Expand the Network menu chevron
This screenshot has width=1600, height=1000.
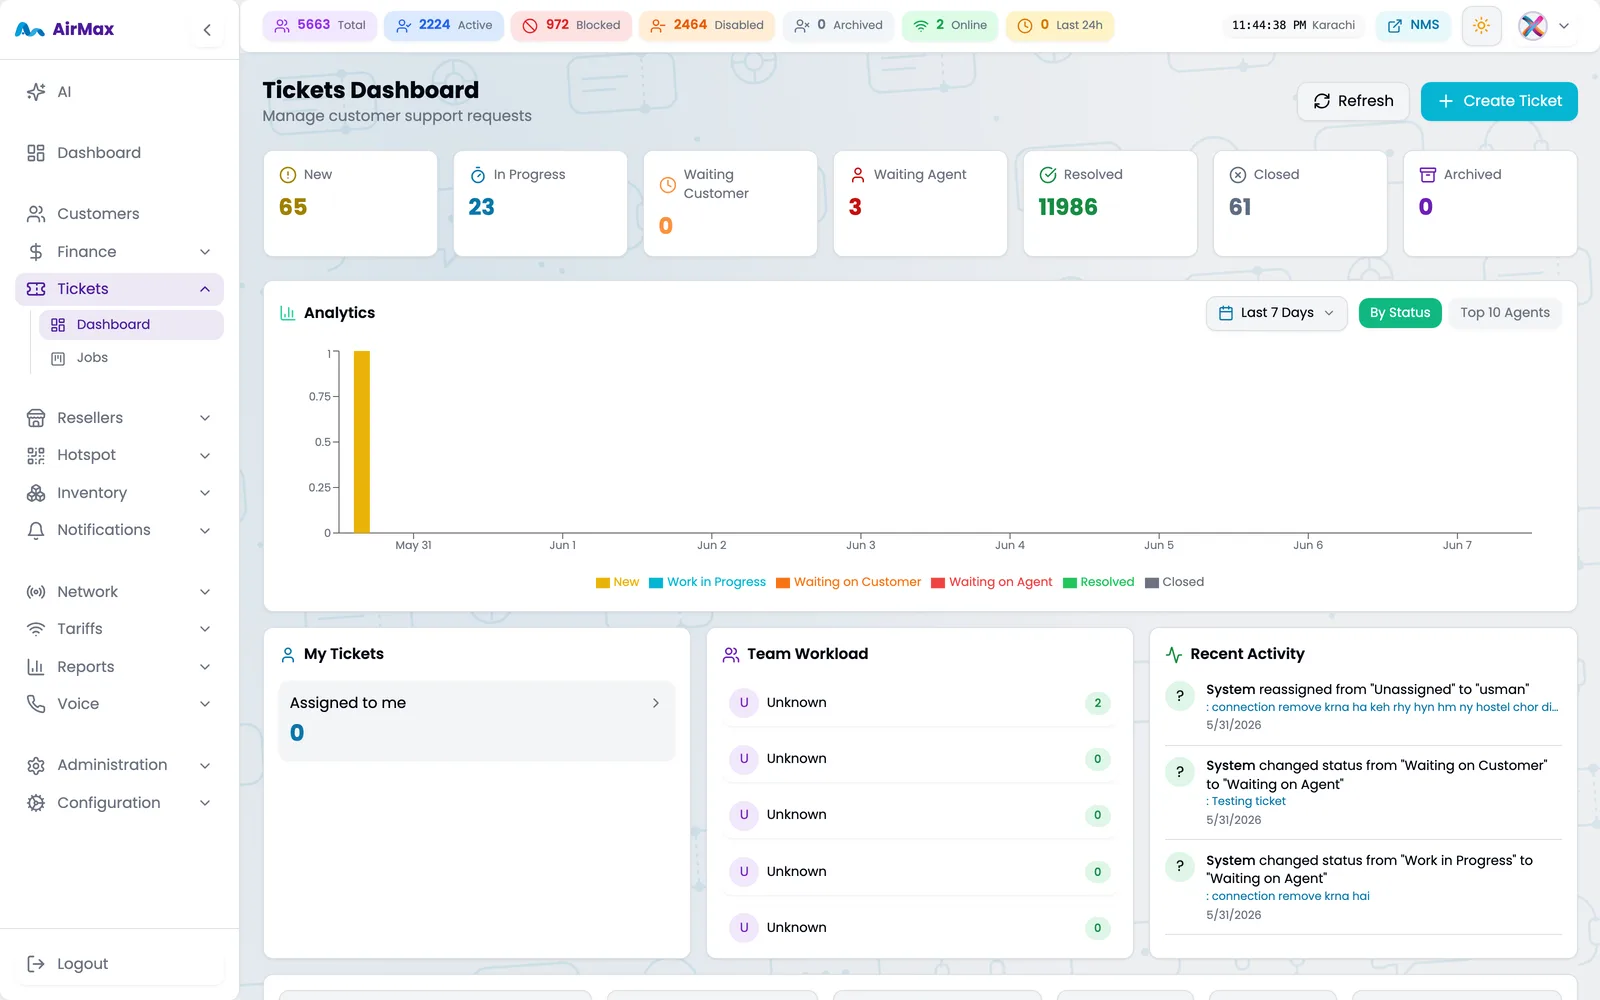205,592
